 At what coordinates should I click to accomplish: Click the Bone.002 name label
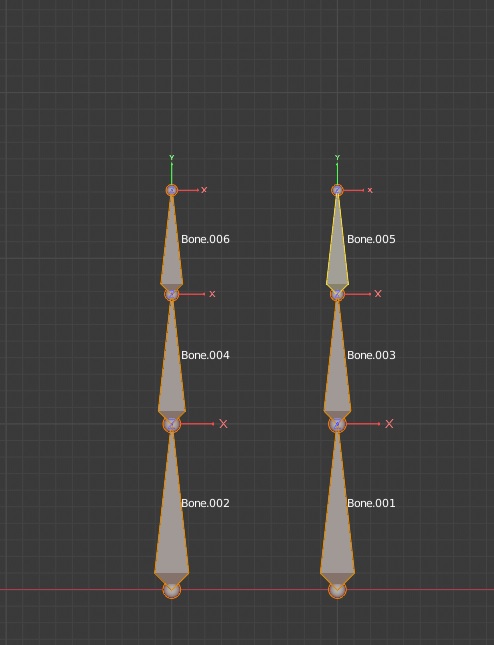pyautogui.click(x=205, y=503)
